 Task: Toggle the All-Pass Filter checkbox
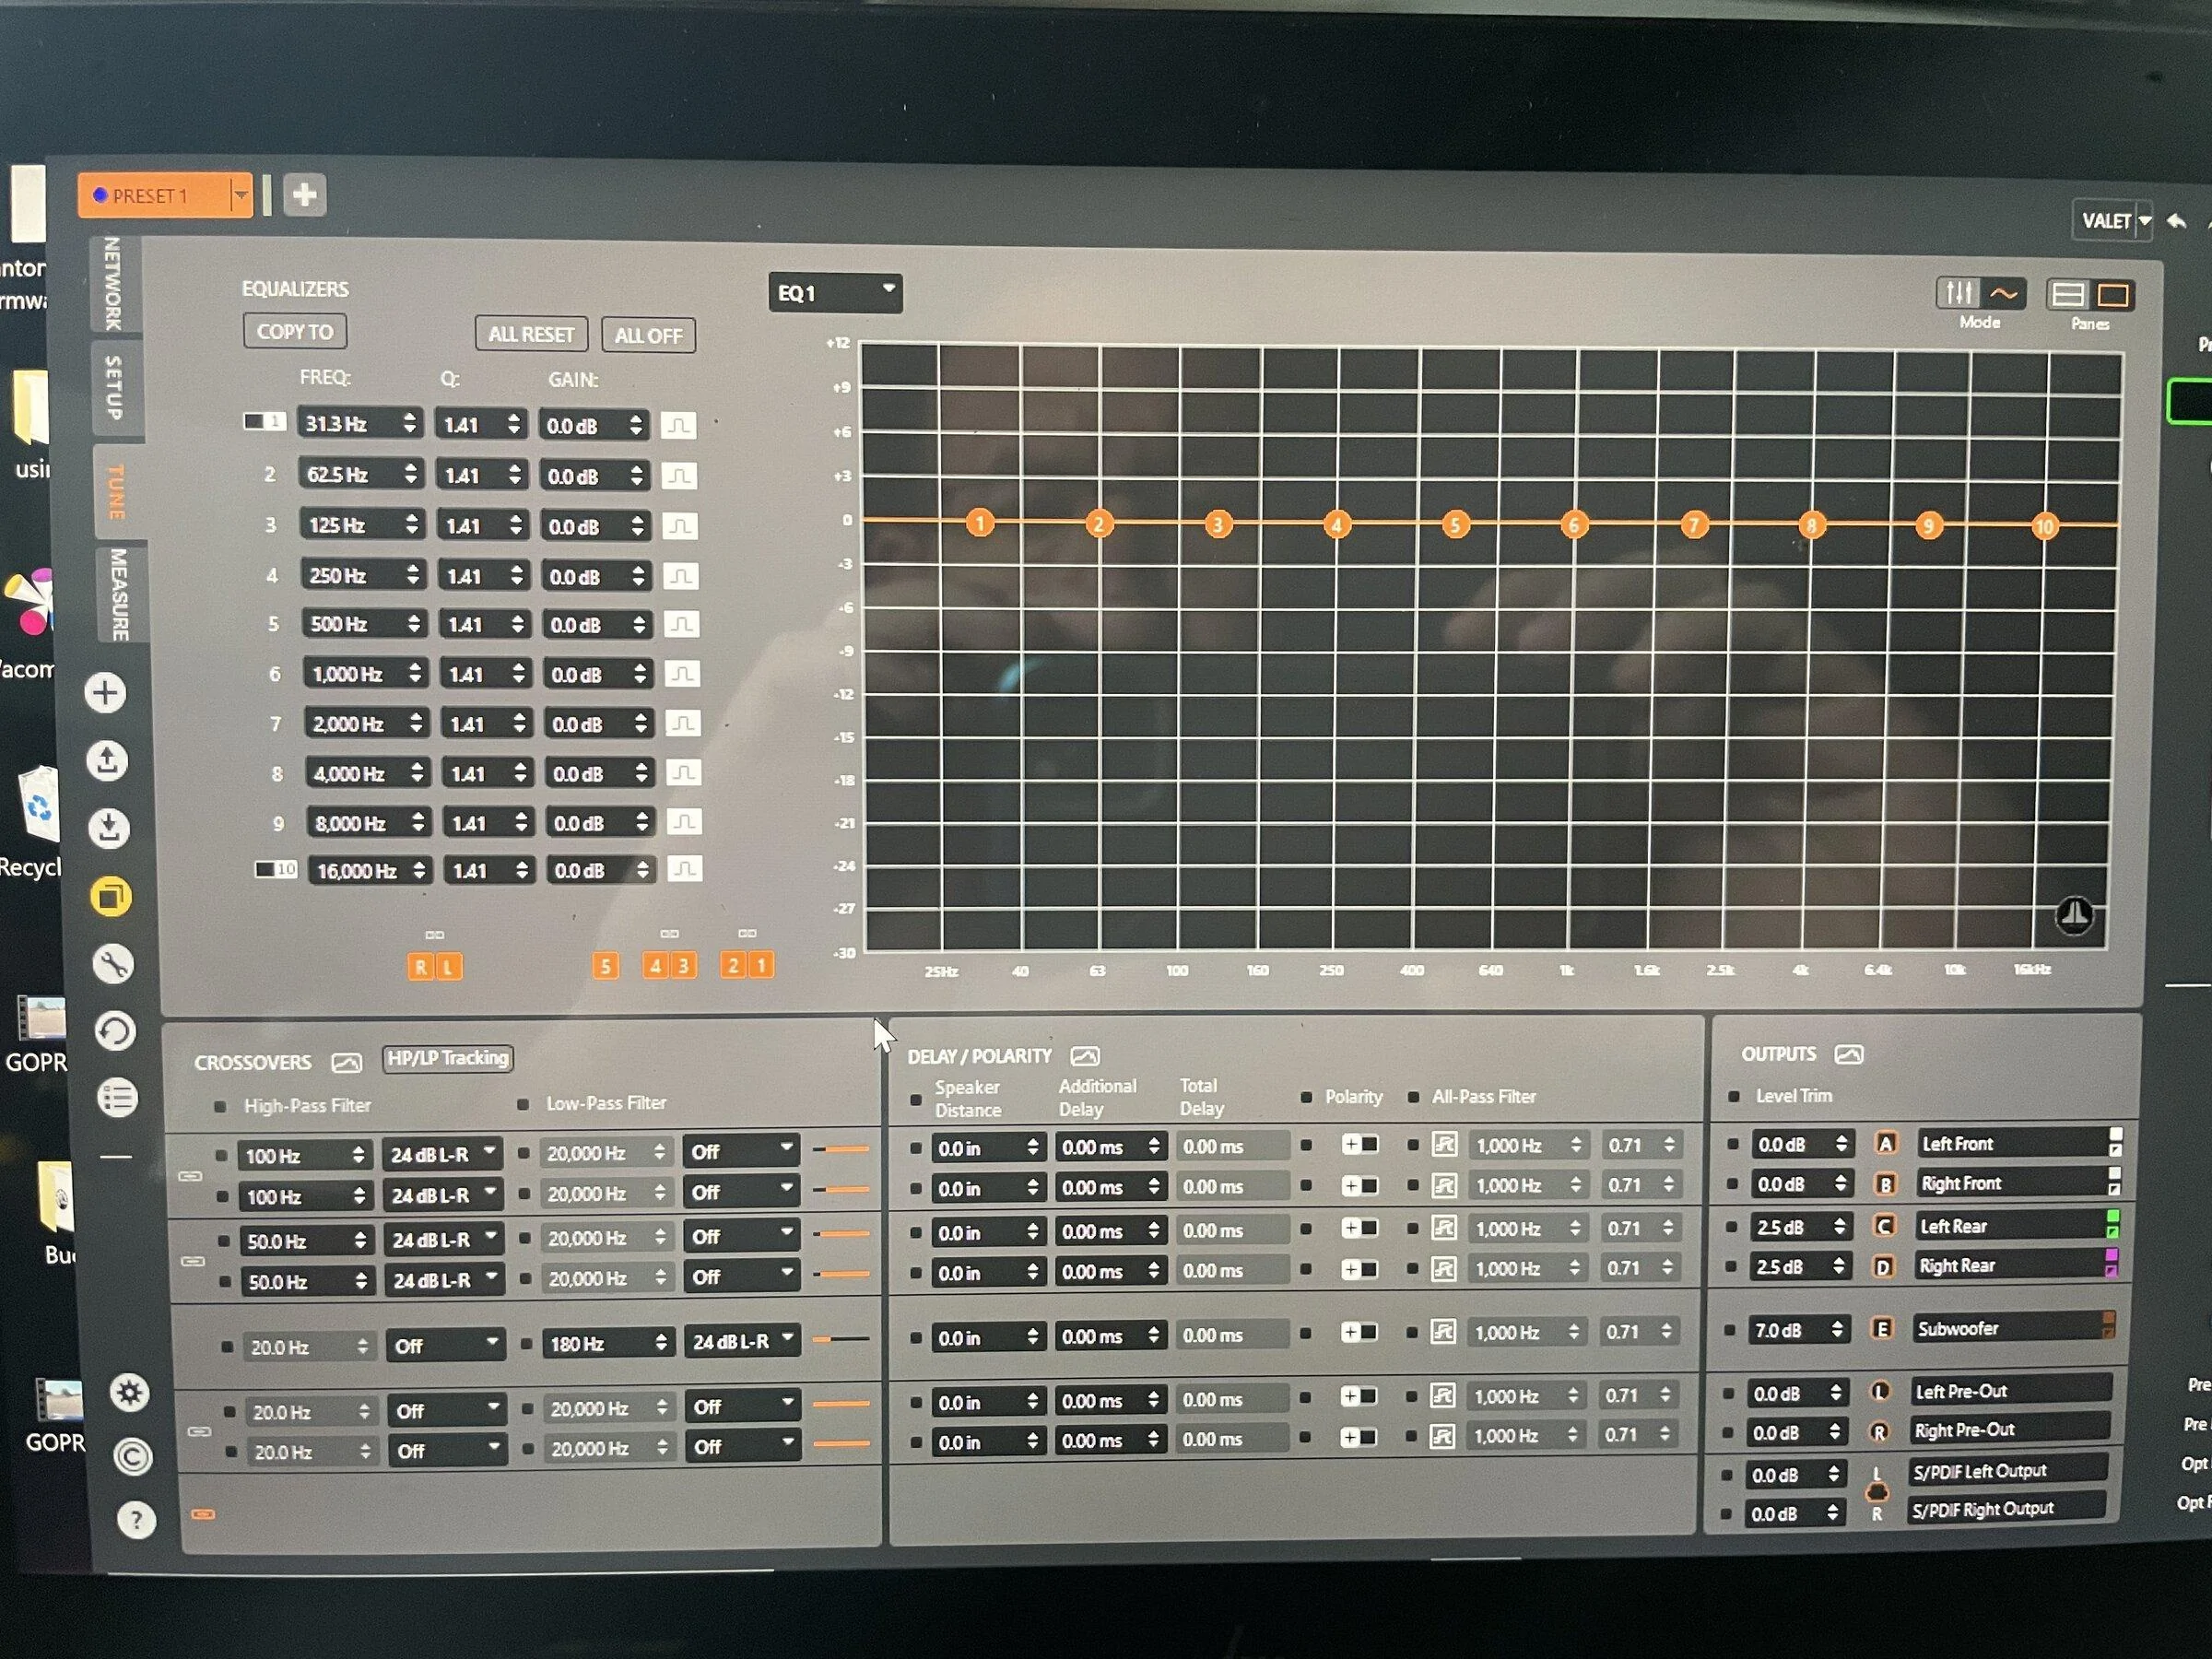click(1413, 1097)
